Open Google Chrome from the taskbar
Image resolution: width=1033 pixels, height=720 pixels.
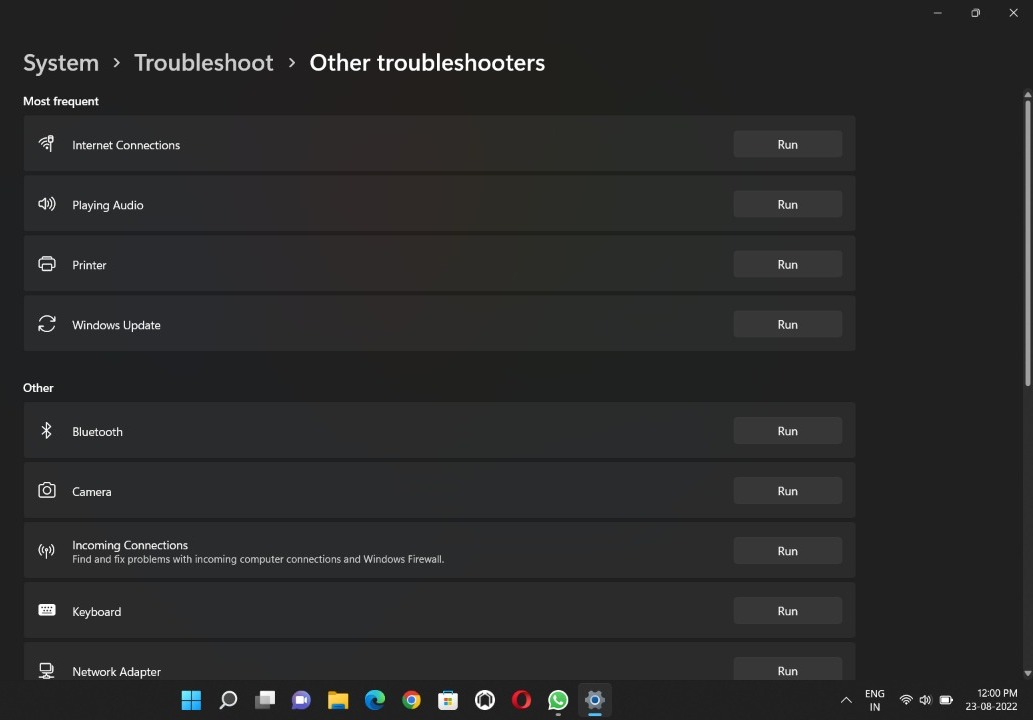(x=411, y=700)
